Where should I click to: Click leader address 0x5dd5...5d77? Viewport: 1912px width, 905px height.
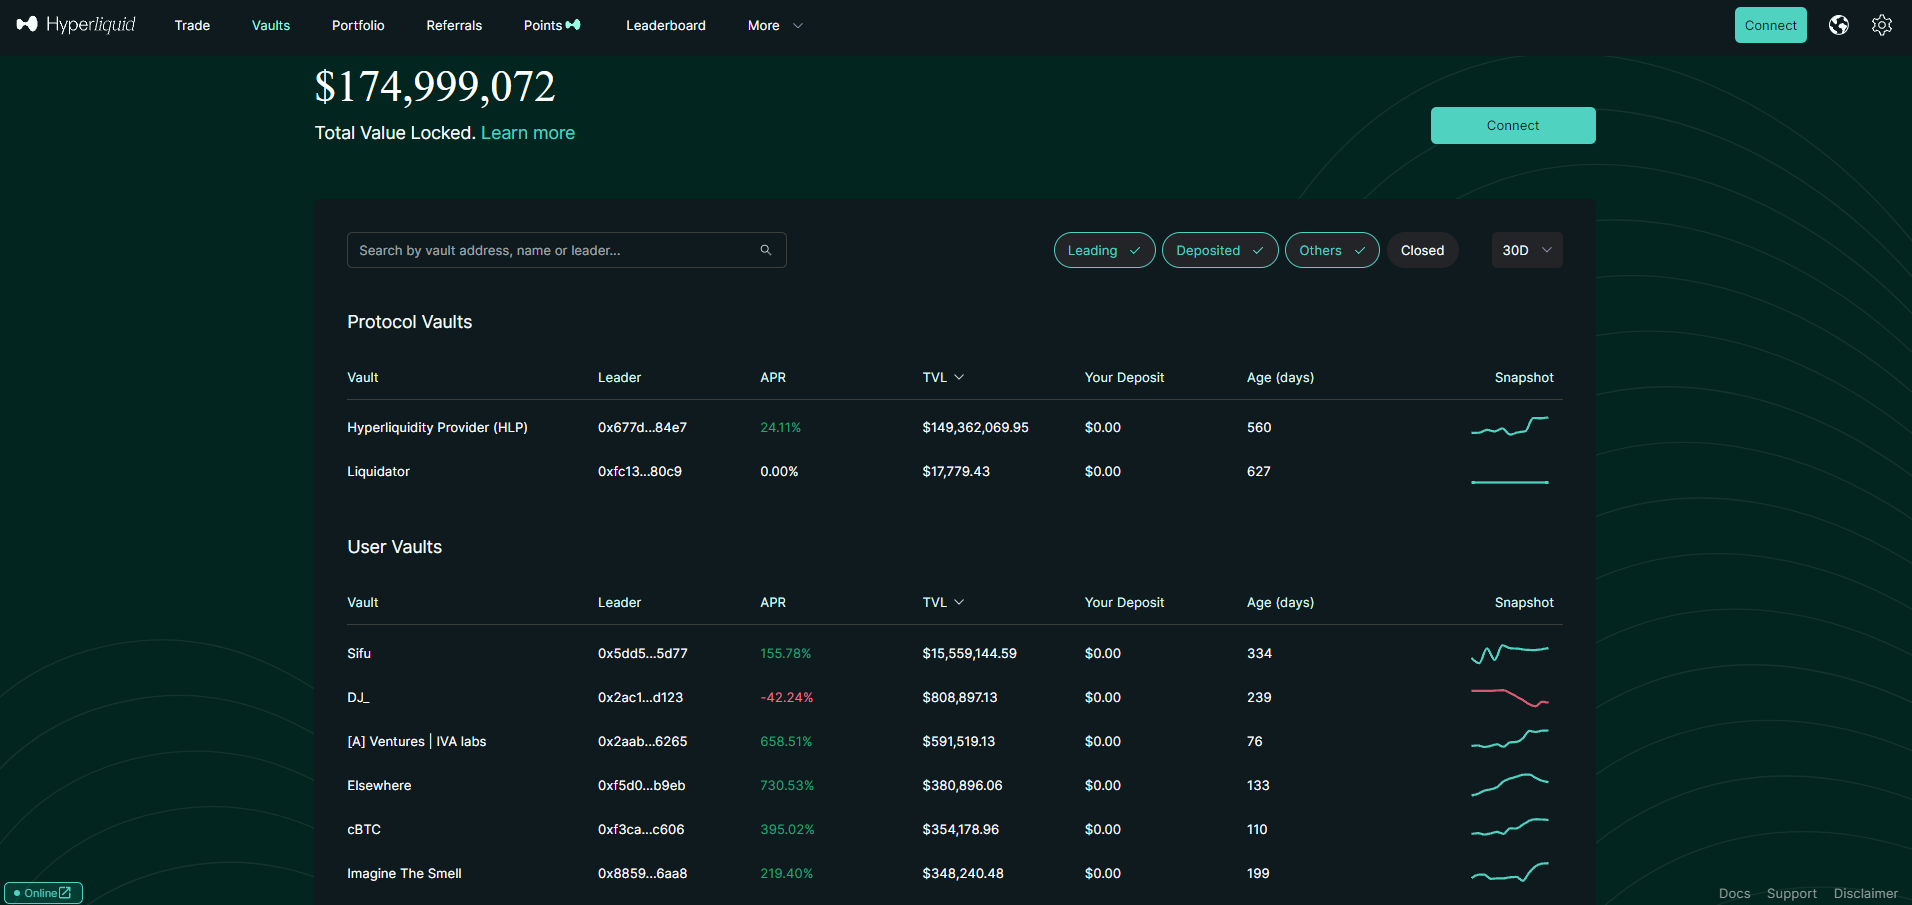coord(642,653)
